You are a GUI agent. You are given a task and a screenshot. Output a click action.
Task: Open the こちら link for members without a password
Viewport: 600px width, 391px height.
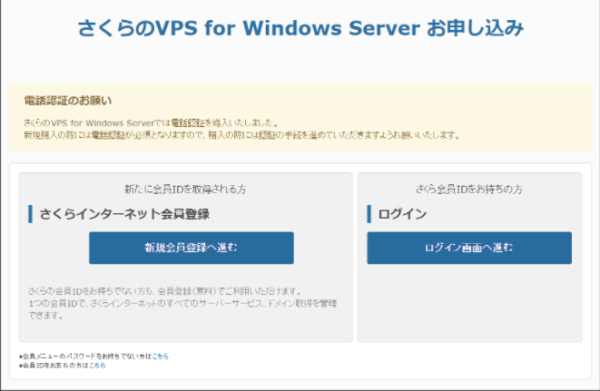click(x=160, y=356)
